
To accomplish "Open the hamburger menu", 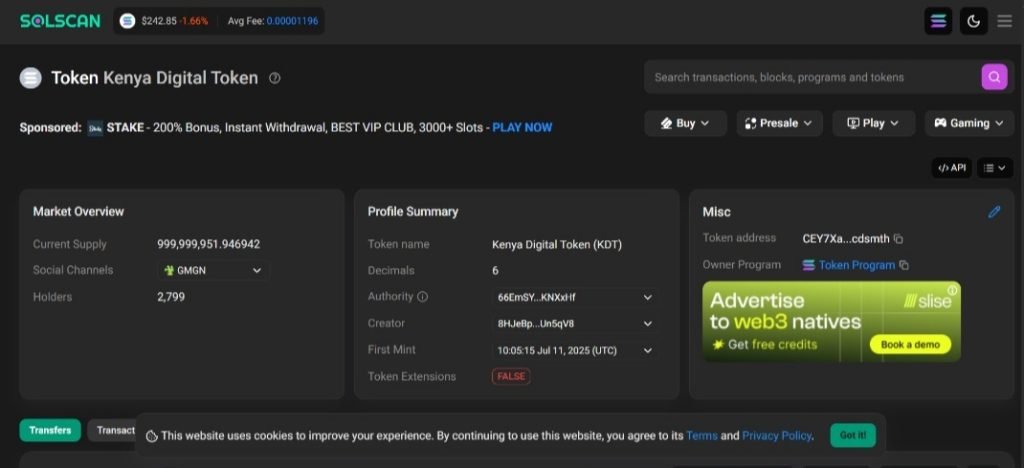I will coord(1004,21).
